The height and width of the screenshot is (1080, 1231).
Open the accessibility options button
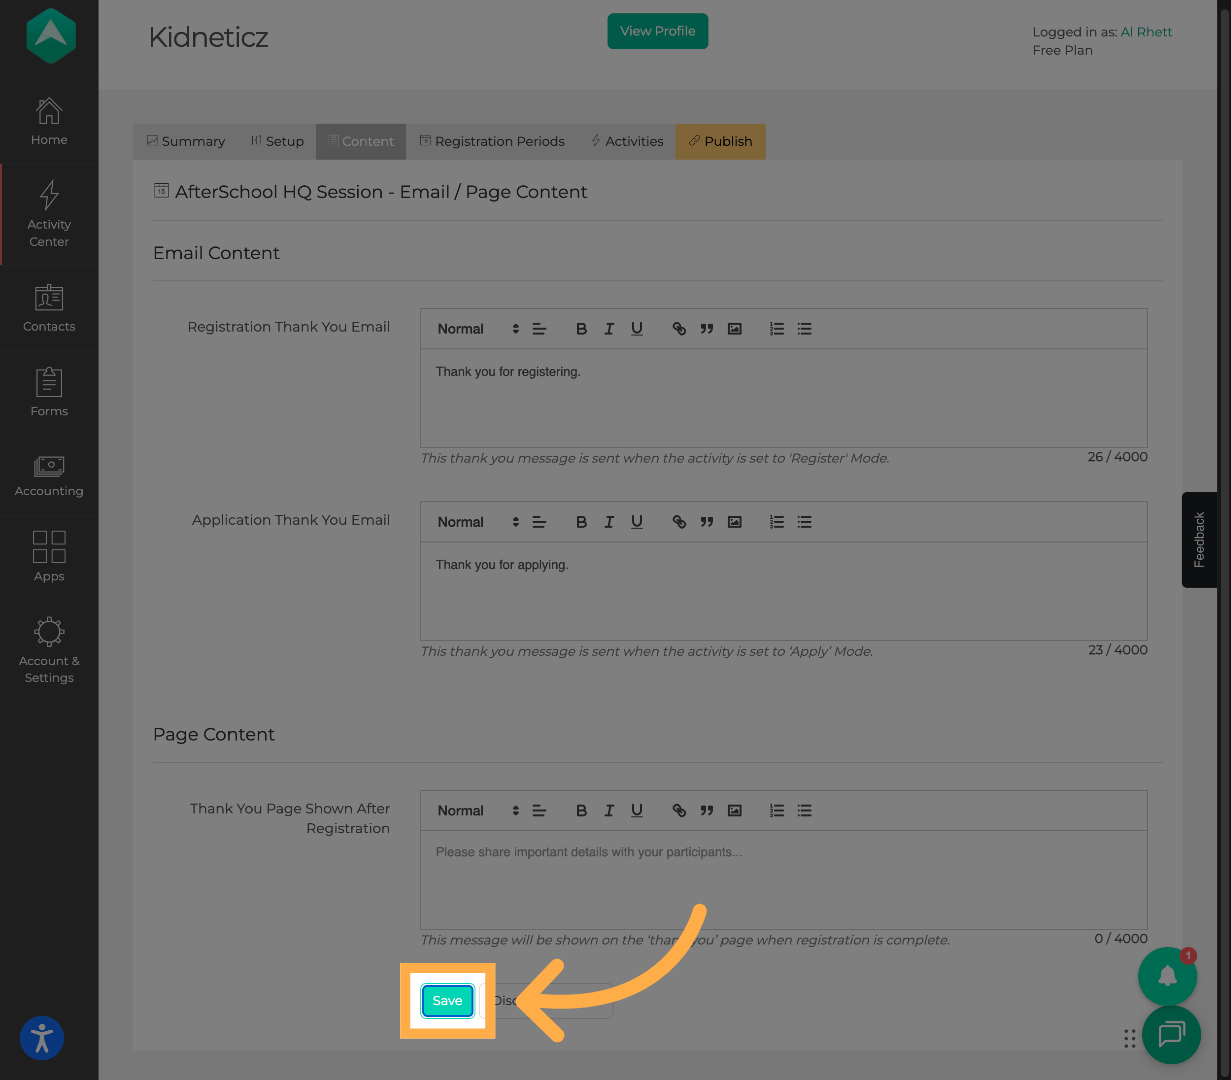click(x=42, y=1038)
